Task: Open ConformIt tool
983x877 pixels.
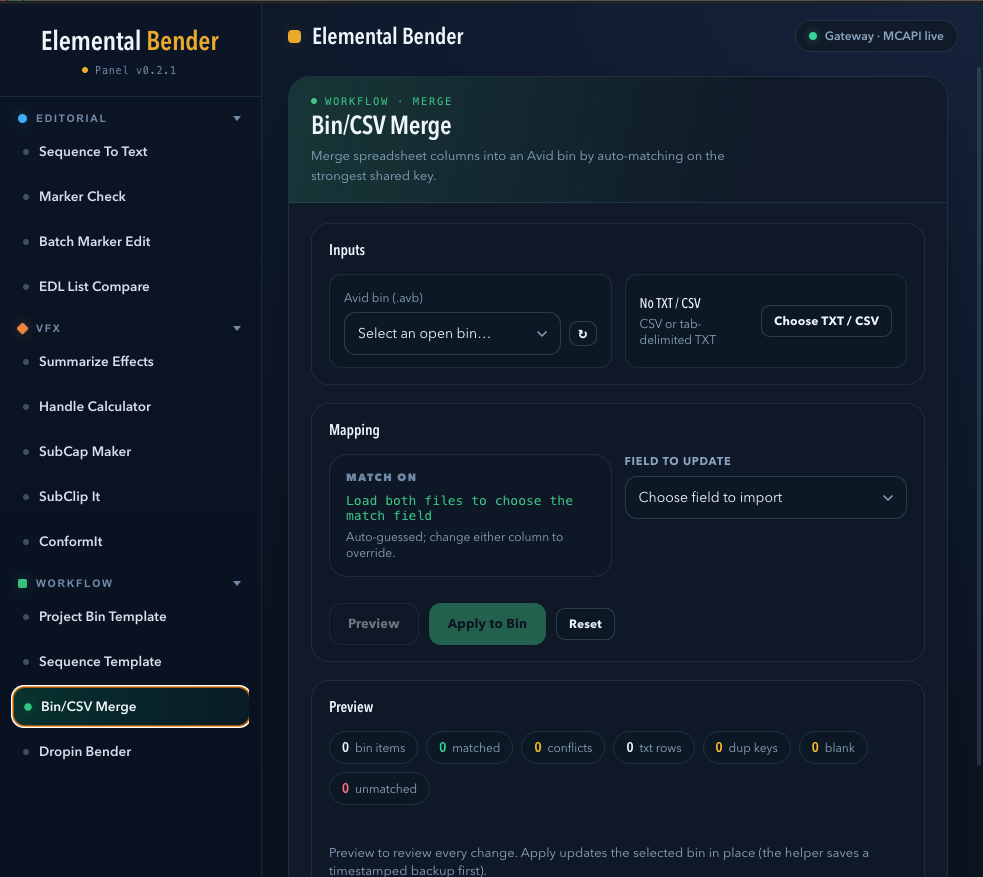Action: (x=70, y=542)
